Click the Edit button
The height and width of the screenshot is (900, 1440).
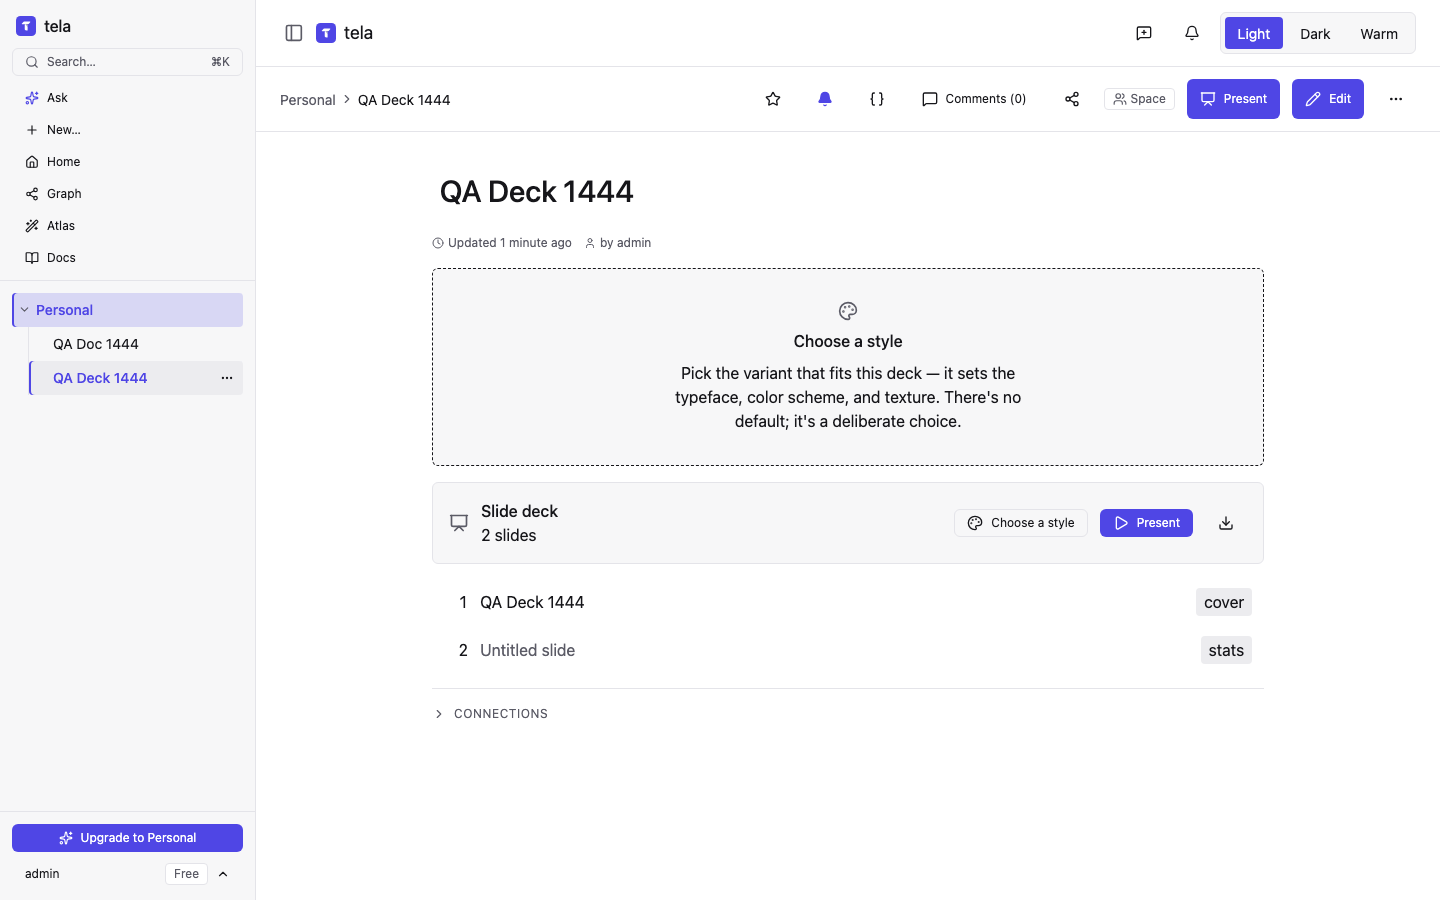click(x=1328, y=99)
